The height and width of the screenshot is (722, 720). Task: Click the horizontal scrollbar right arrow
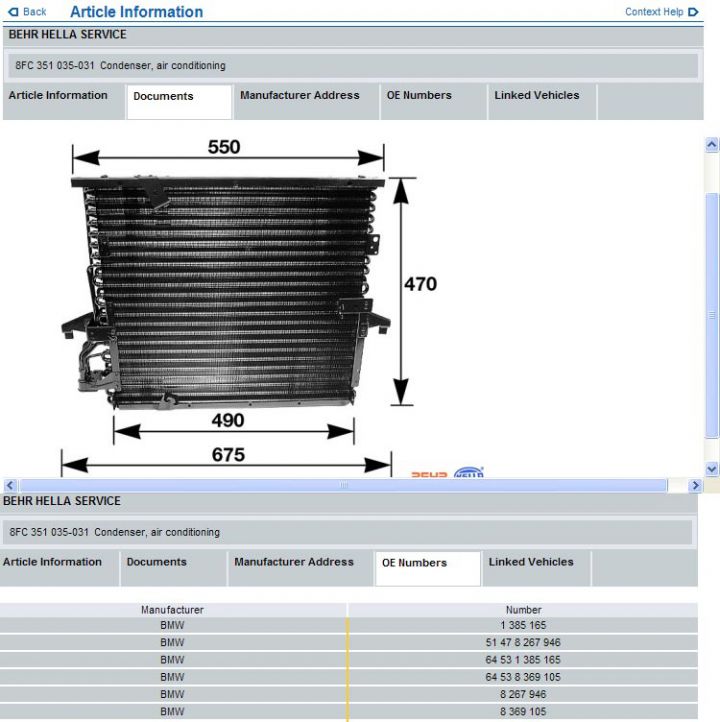click(x=695, y=485)
